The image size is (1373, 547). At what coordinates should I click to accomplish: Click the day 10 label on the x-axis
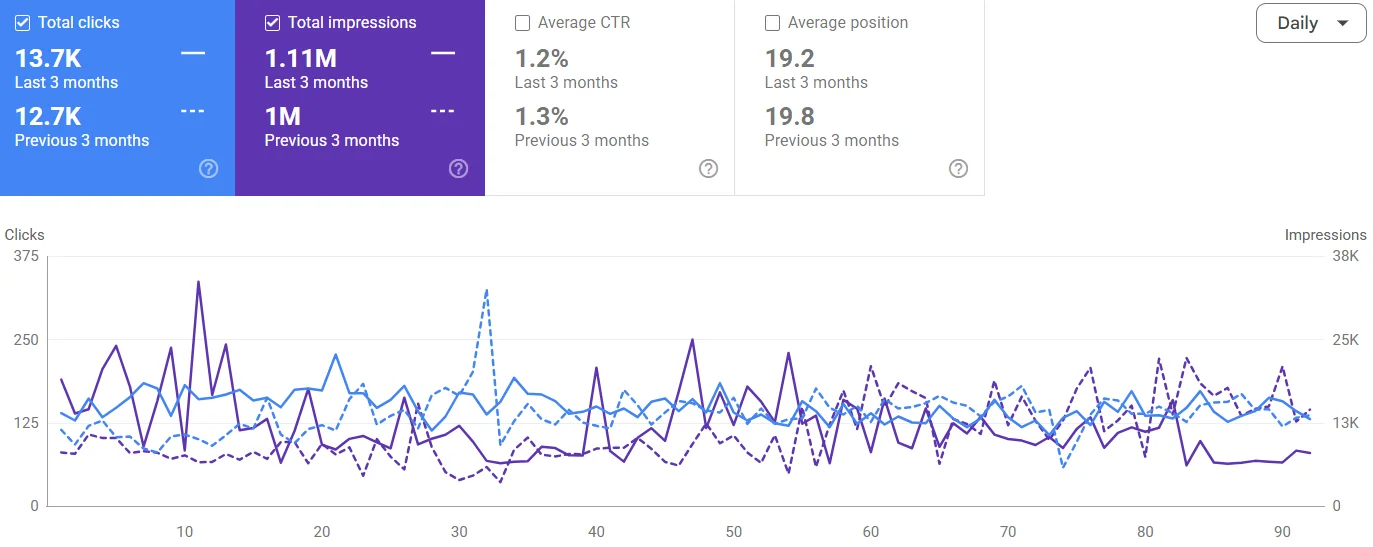click(184, 531)
